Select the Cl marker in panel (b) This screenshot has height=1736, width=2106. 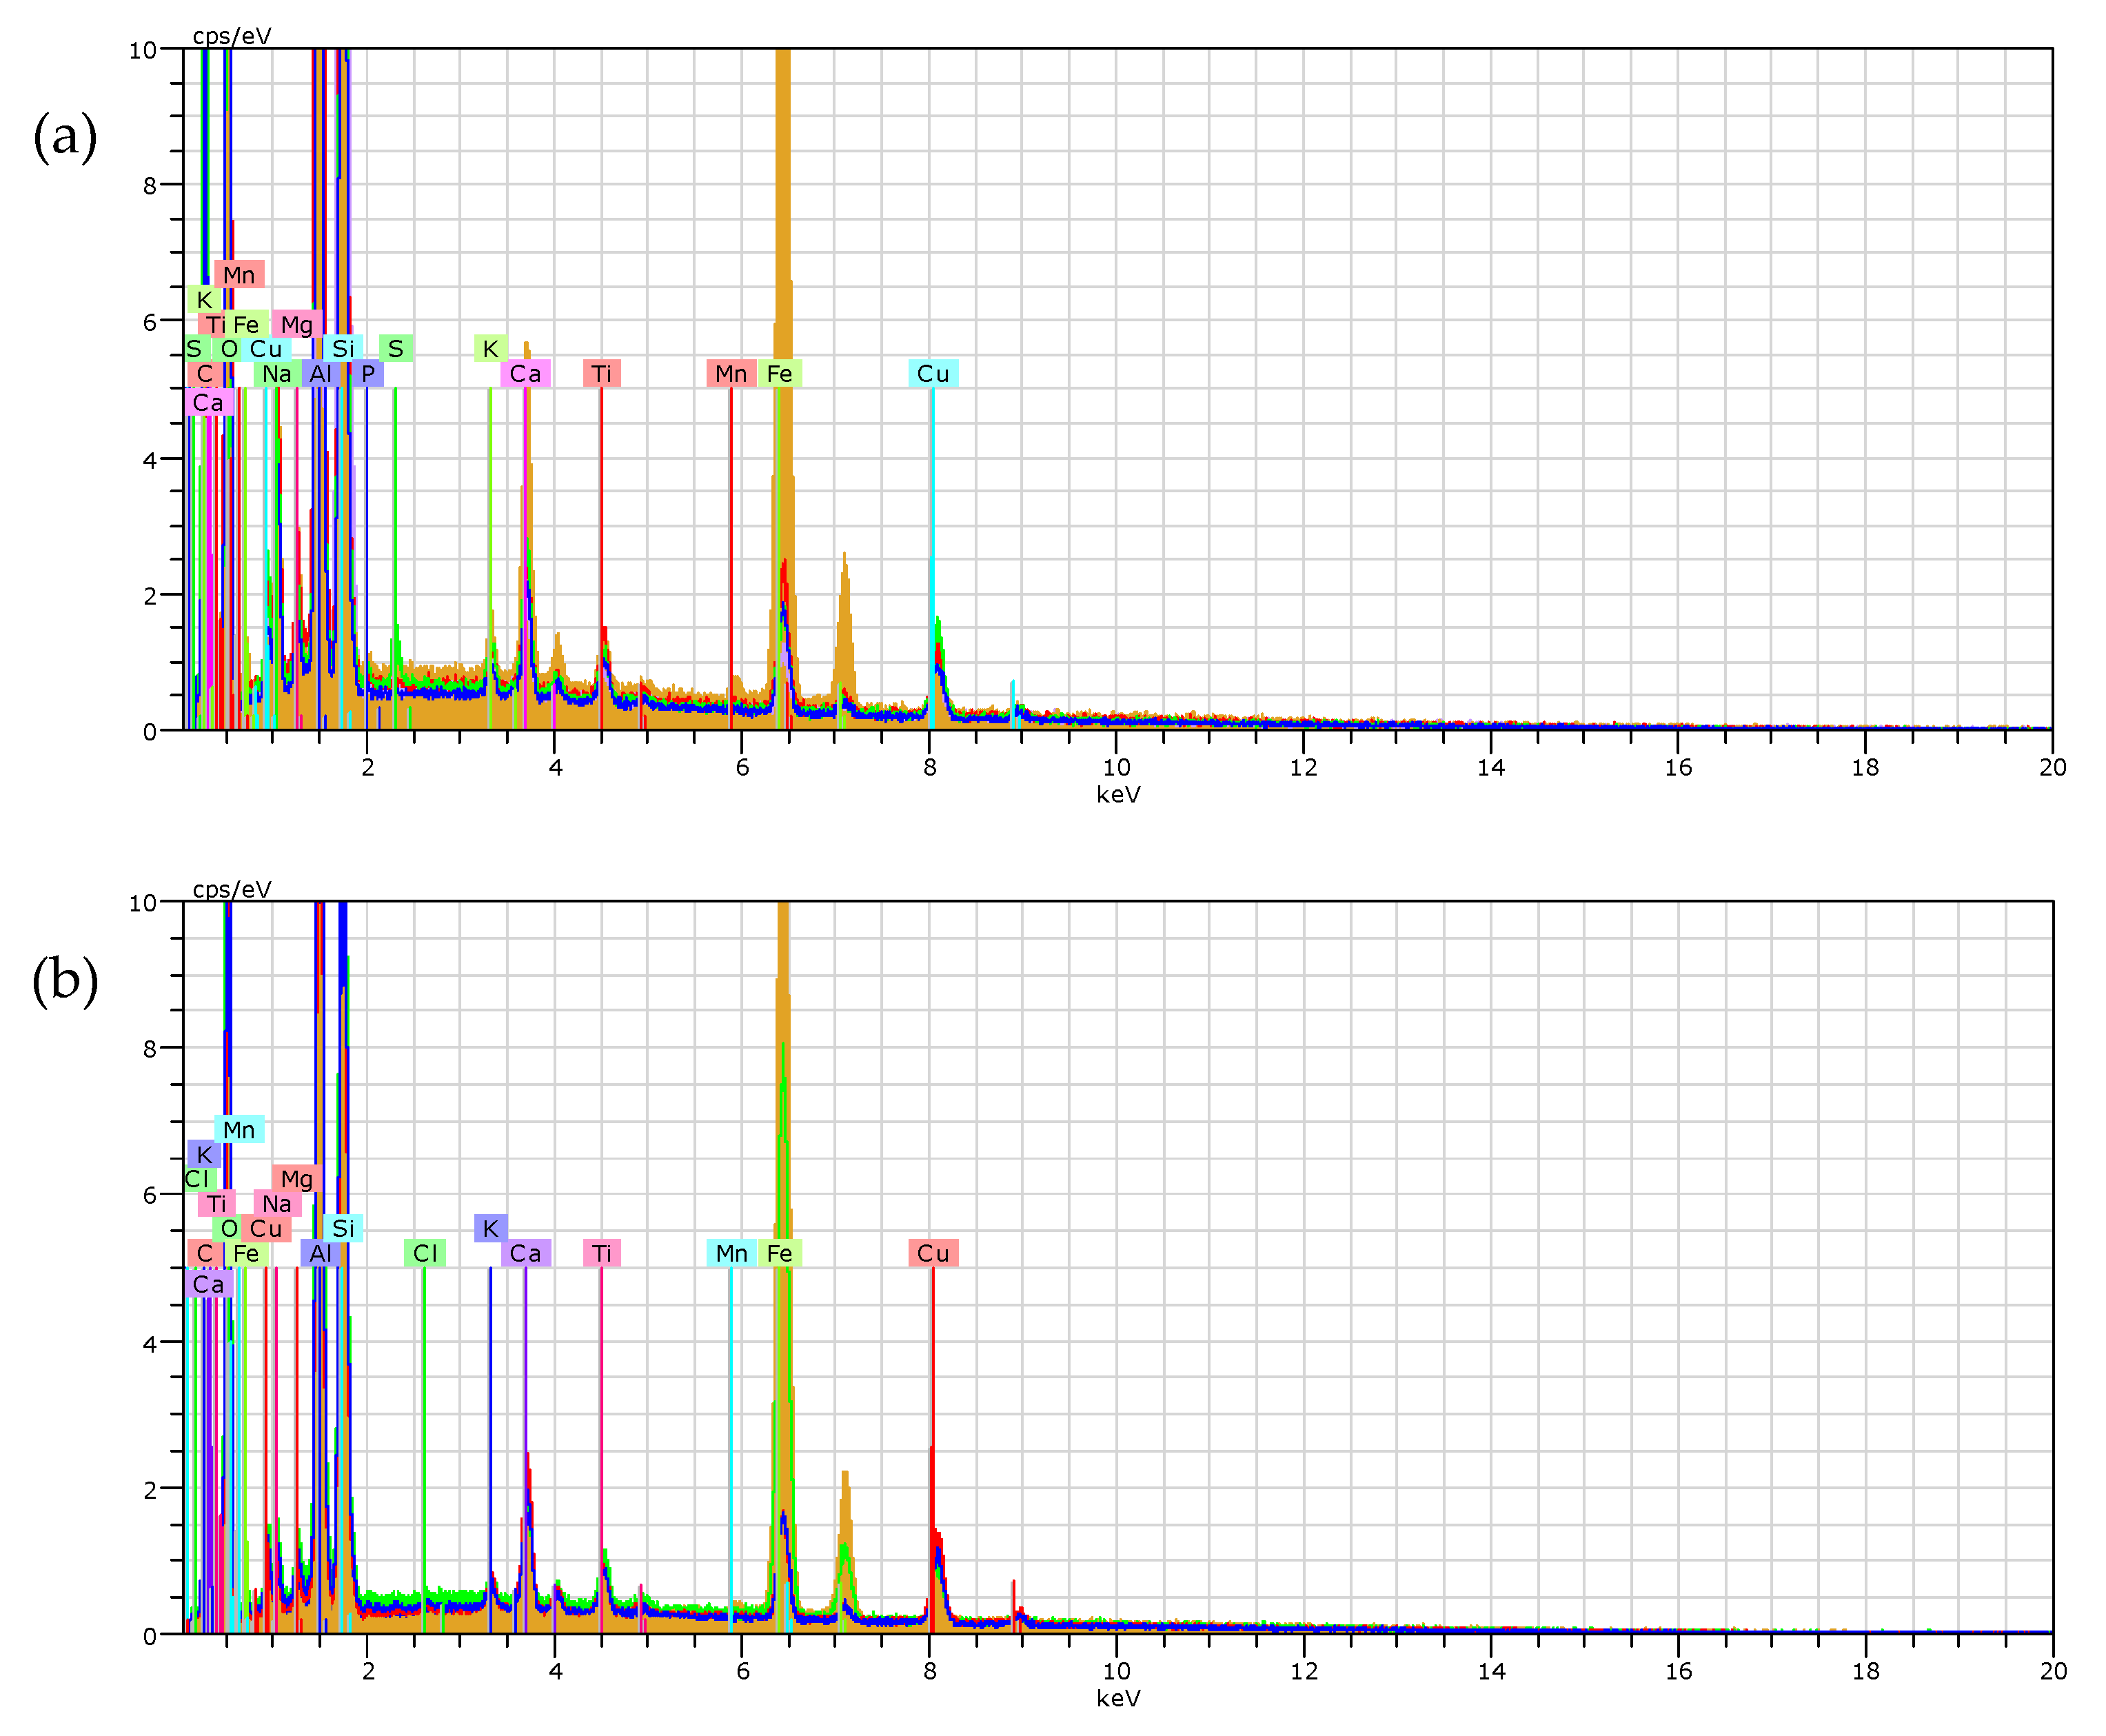(x=424, y=1251)
